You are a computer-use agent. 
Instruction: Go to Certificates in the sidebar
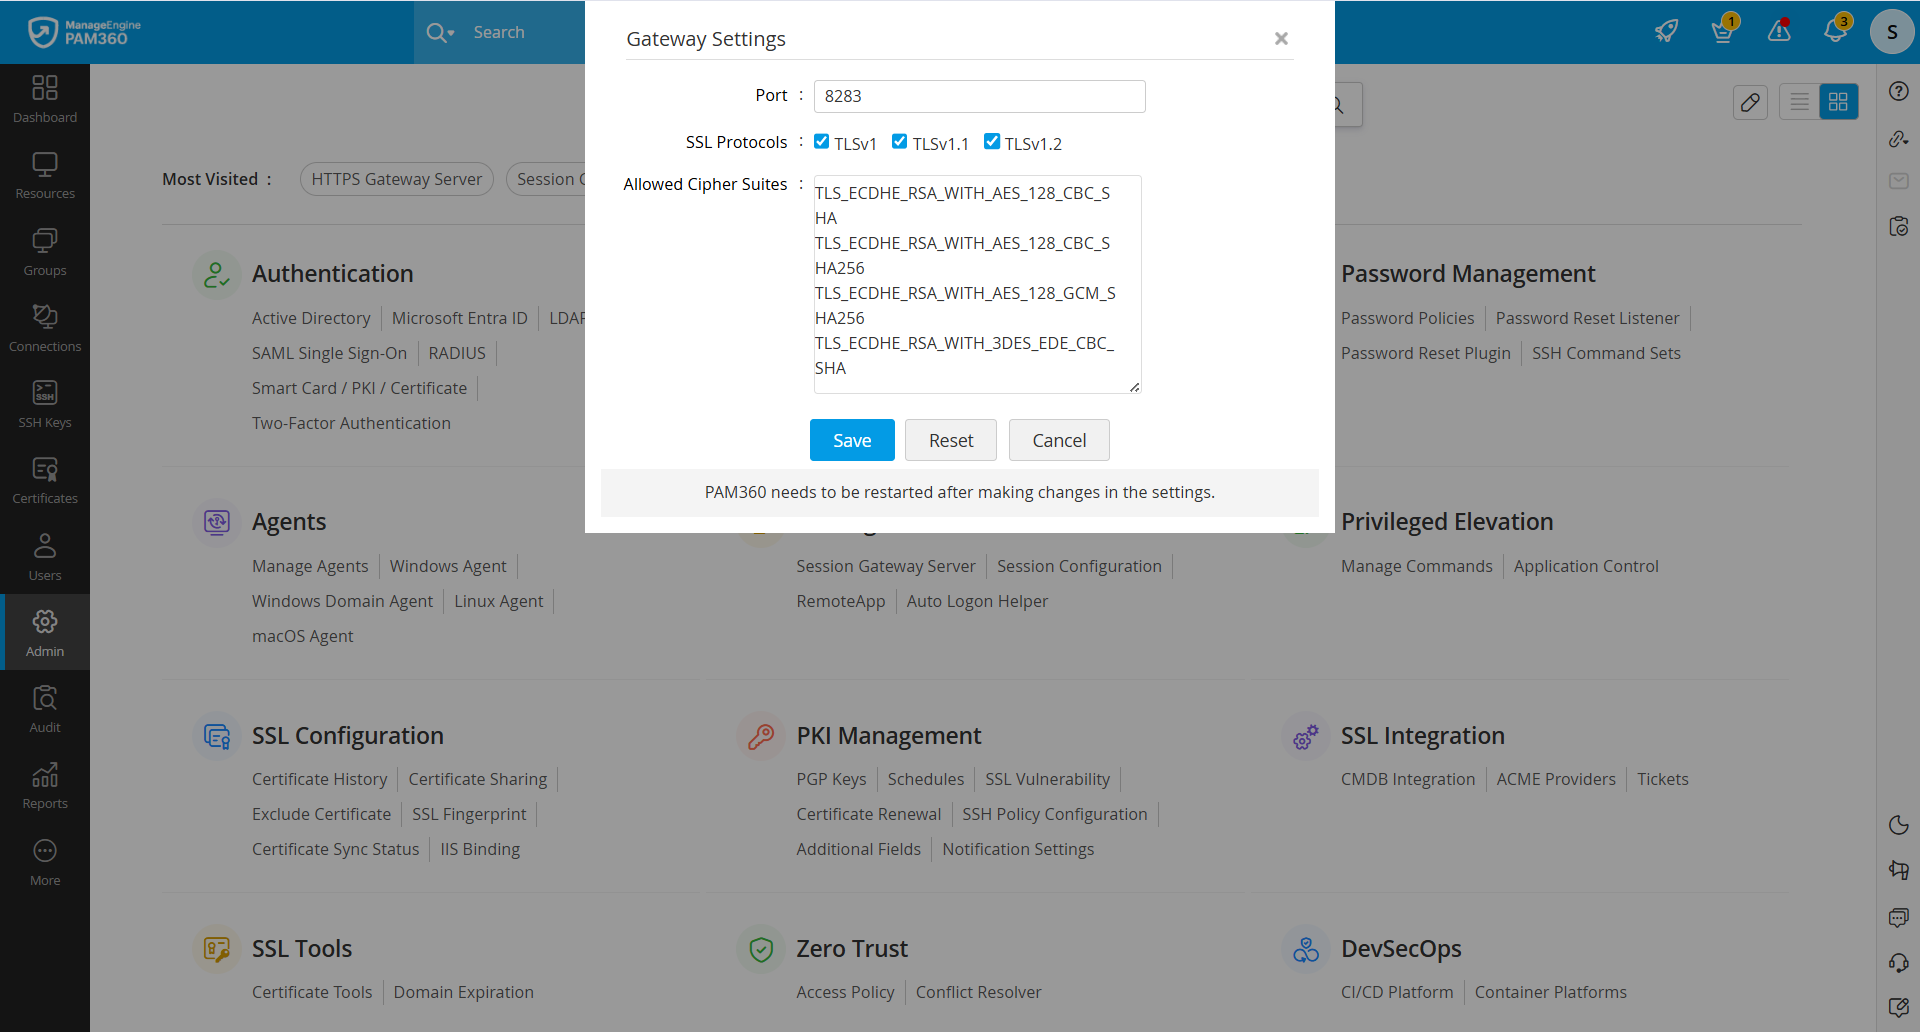point(45,480)
